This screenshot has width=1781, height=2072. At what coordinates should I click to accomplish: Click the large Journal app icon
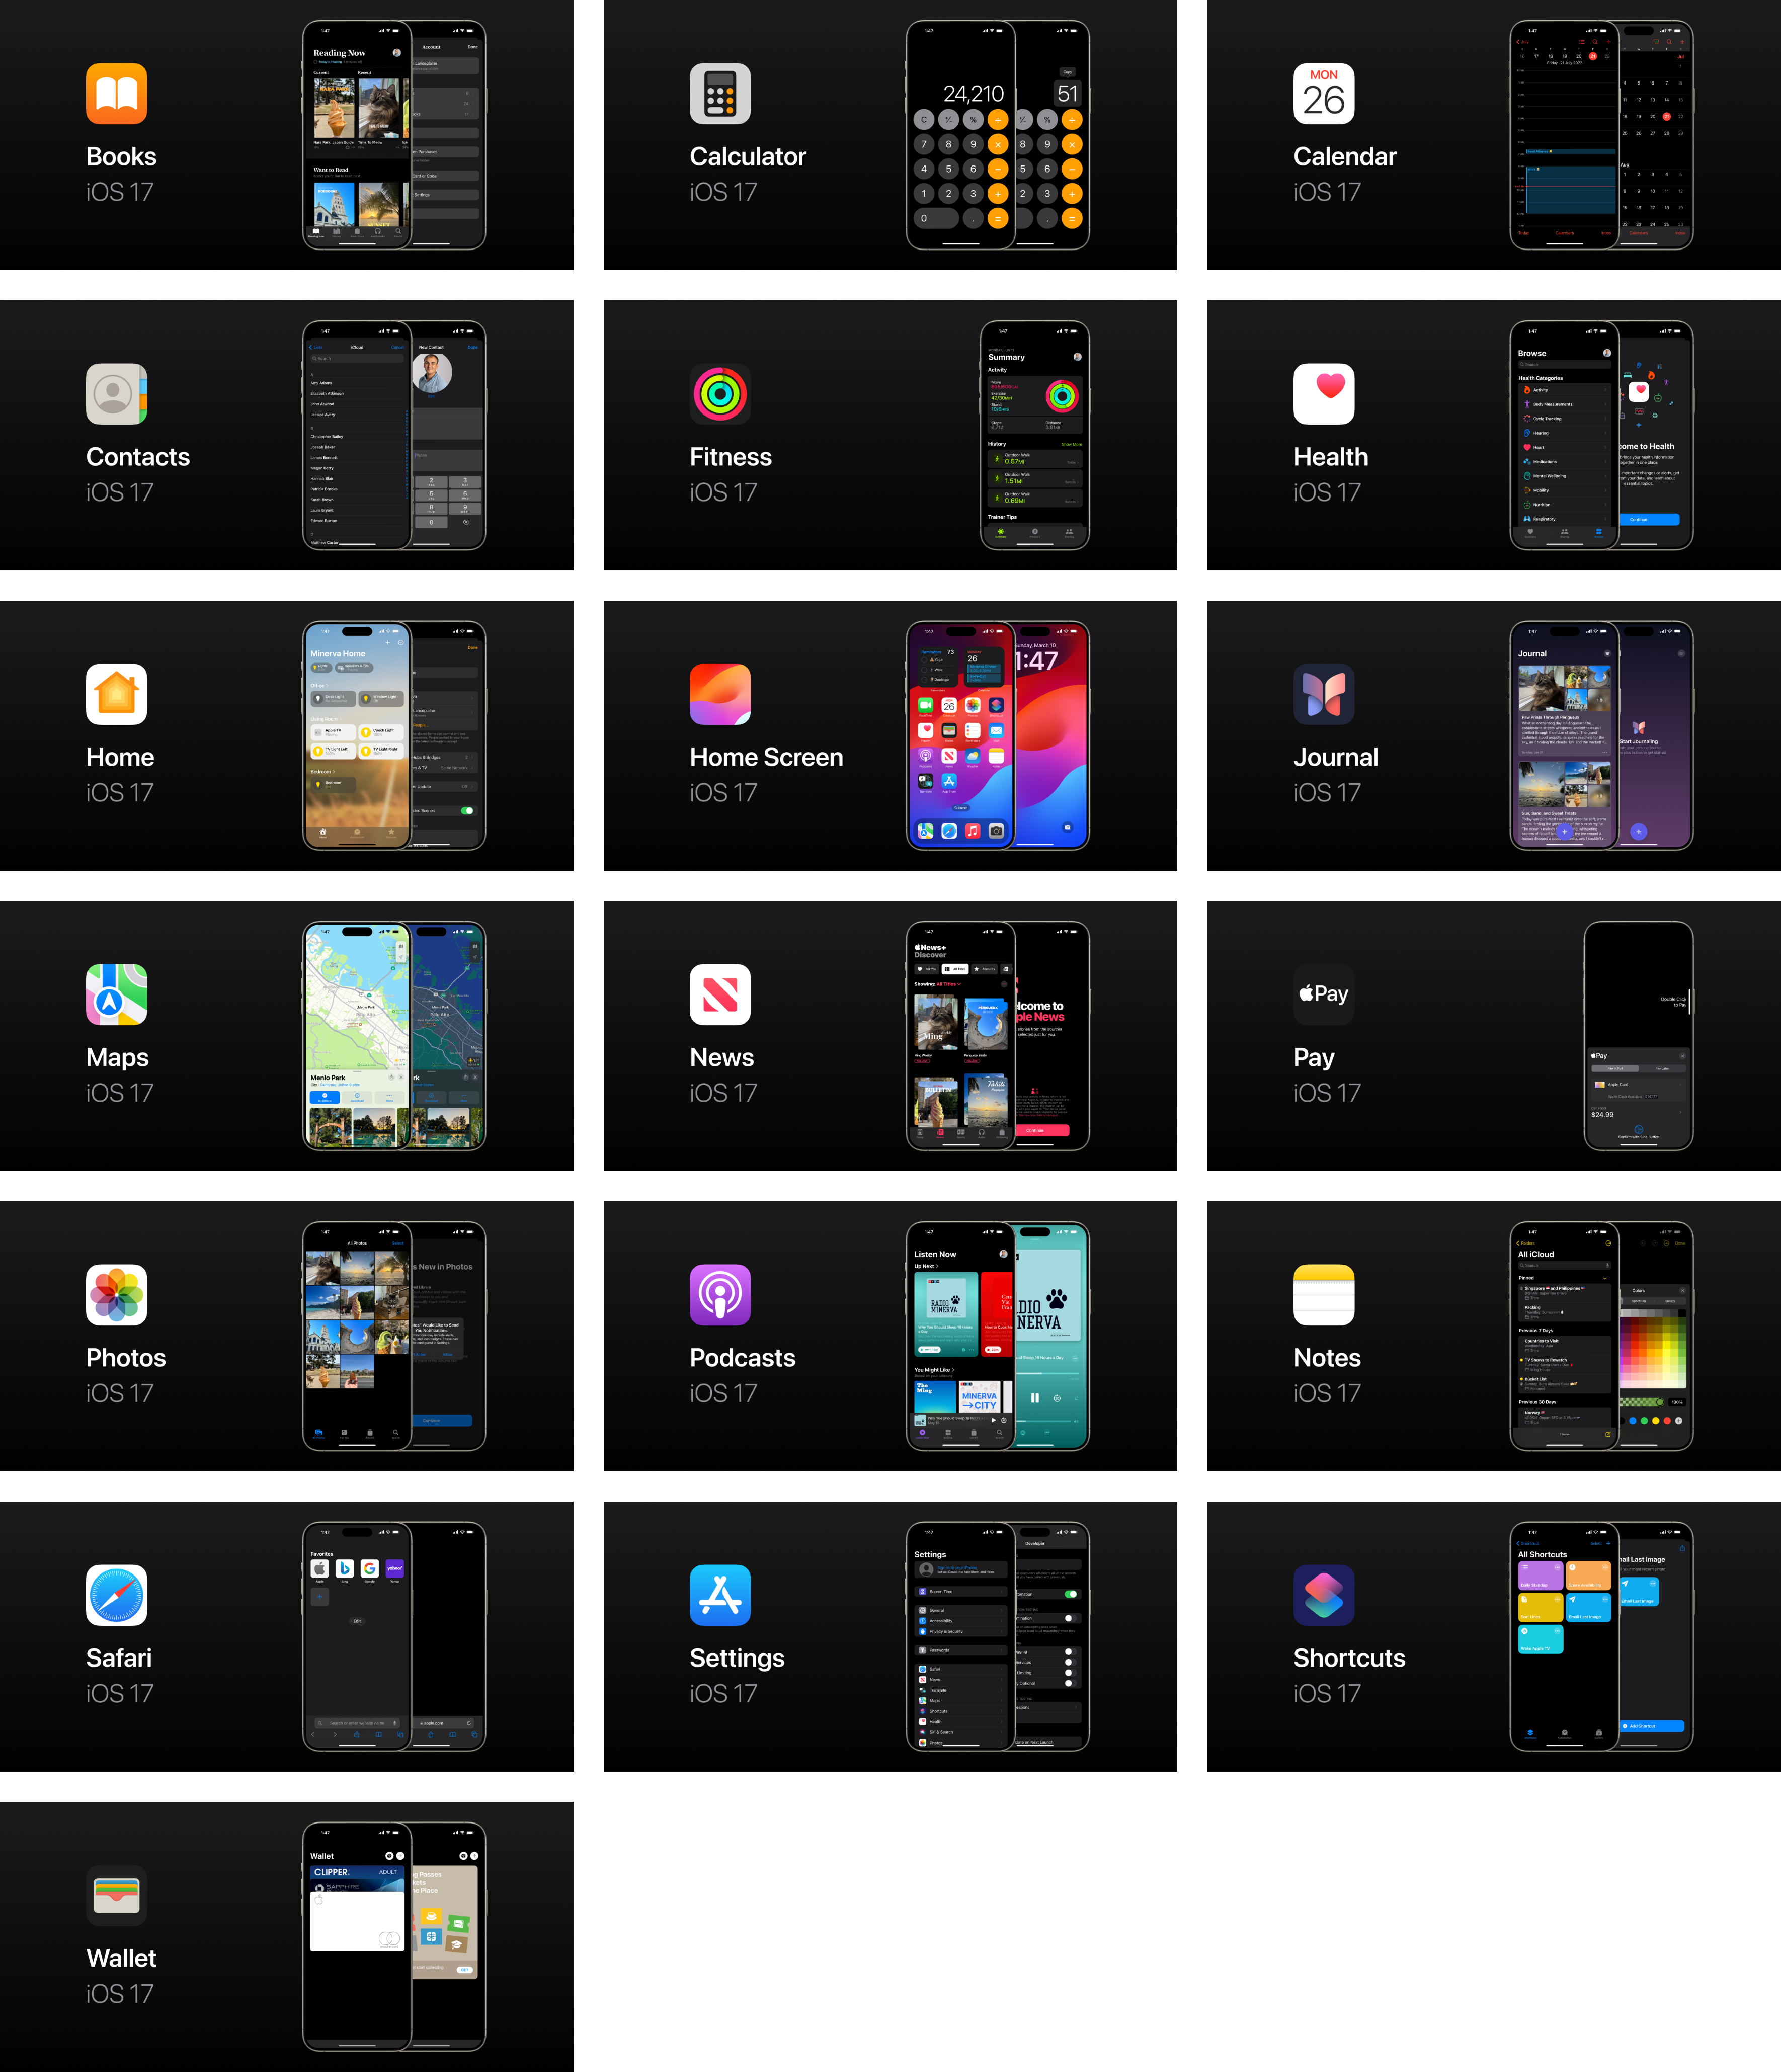[x=1323, y=694]
